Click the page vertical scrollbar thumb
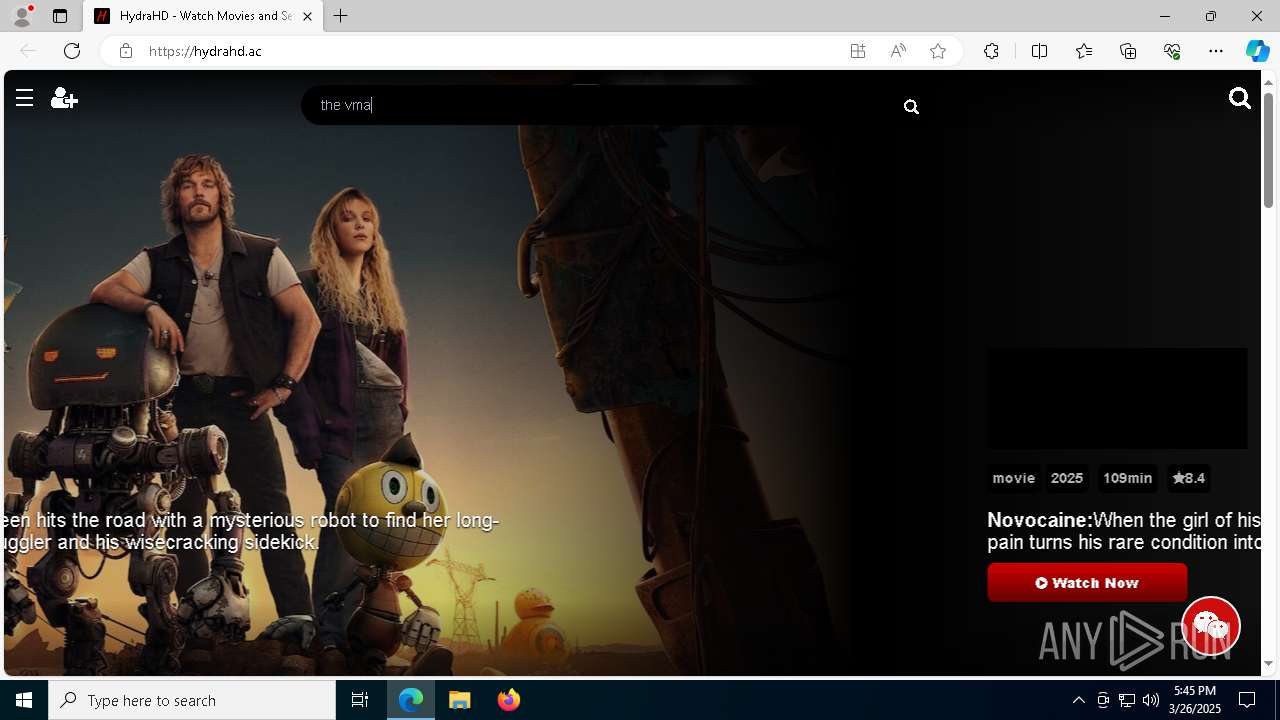This screenshot has height=720, width=1280. pyautogui.click(x=1269, y=150)
